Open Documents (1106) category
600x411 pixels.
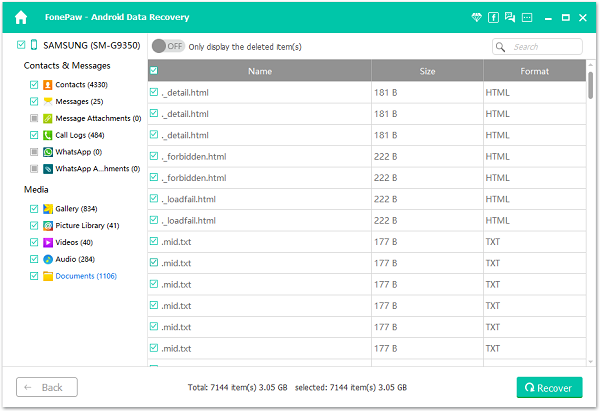86,276
